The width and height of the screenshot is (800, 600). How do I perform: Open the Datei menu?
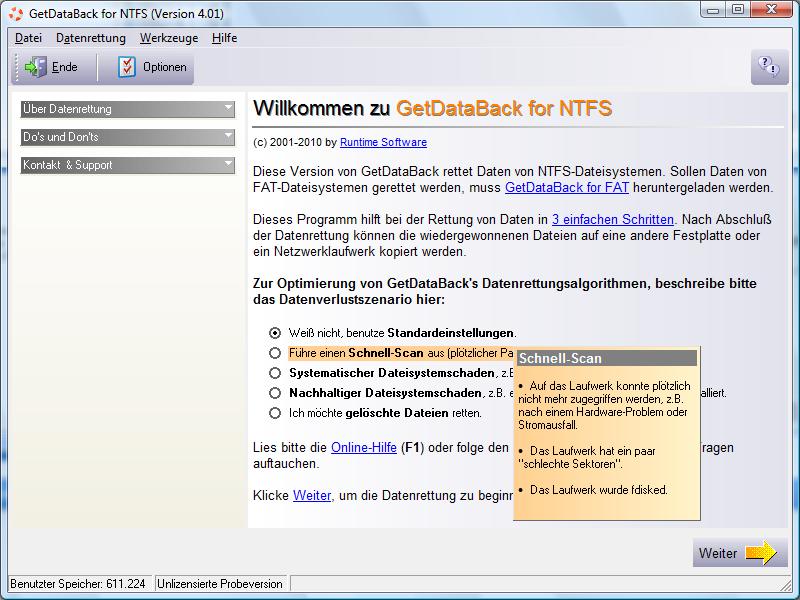29,38
